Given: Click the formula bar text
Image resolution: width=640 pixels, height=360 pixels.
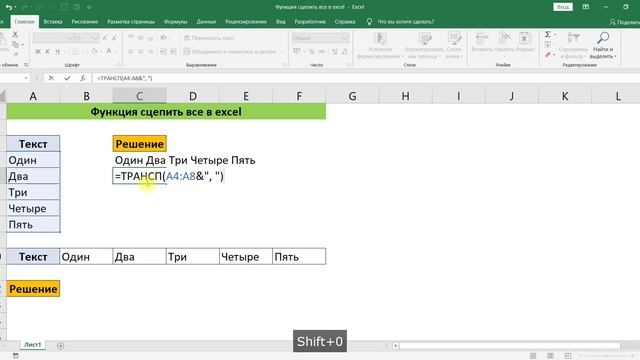Looking at the screenshot, I should 124,78.
